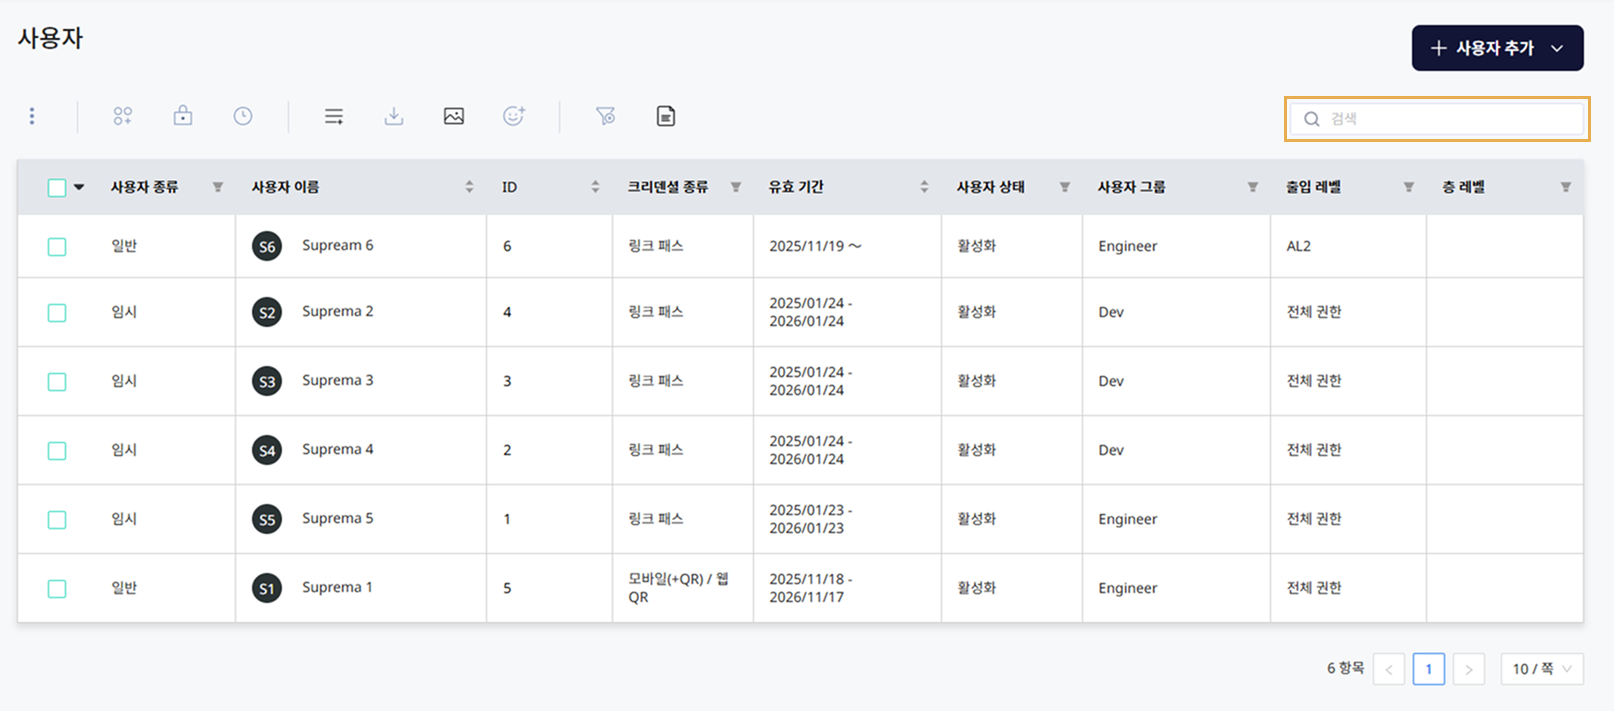Open the 사용자 그룹 column filter

pos(1252,187)
